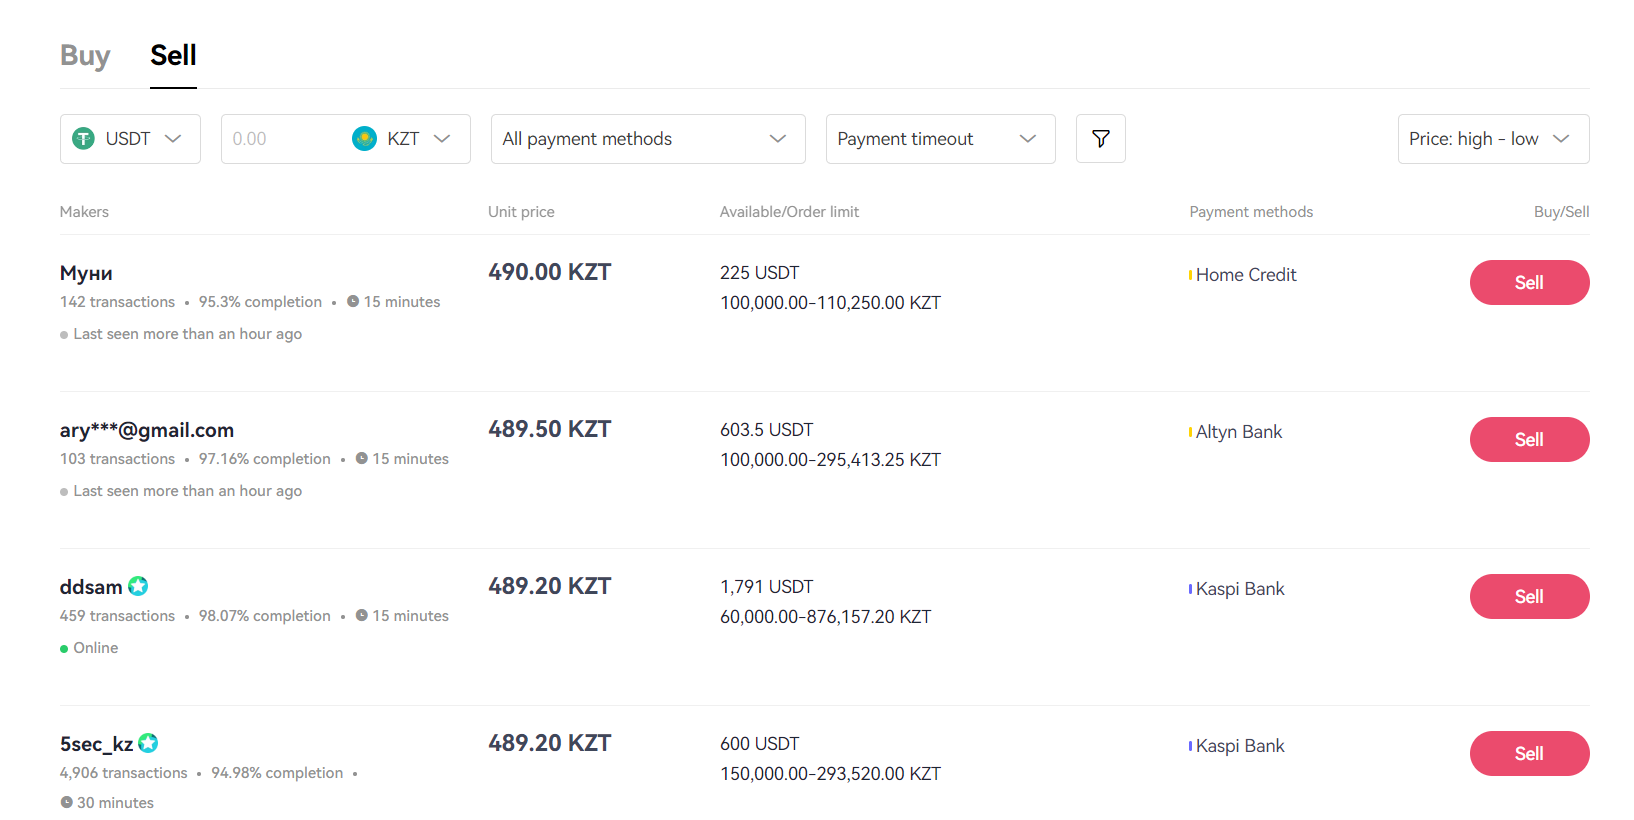Expand the All payment methods dropdown

[x=648, y=139]
